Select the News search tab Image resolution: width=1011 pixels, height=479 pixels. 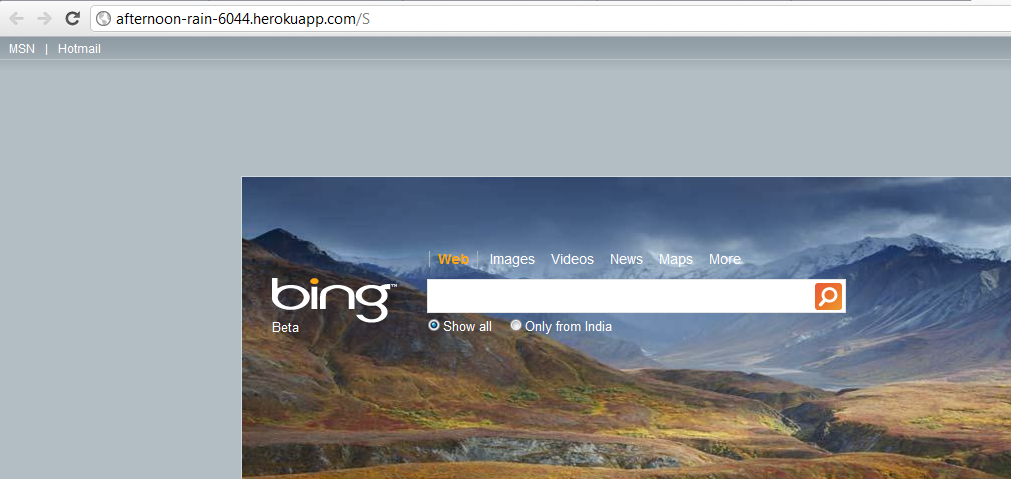626,259
